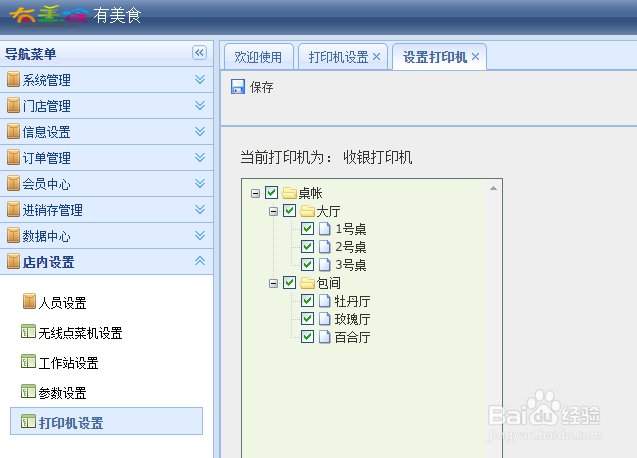The image size is (637, 458).
Task: Uncheck the 2号桌 checkbox
Action: tap(307, 246)
